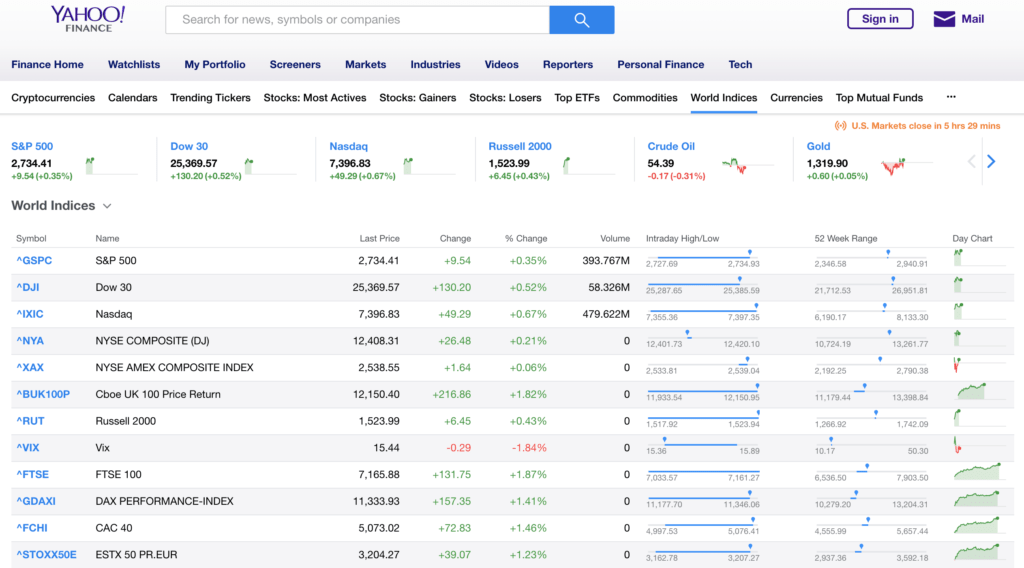1024x568 pixels.
Task: Open My Portfolio
Action: pyautogui.click(x=215, y=65)
